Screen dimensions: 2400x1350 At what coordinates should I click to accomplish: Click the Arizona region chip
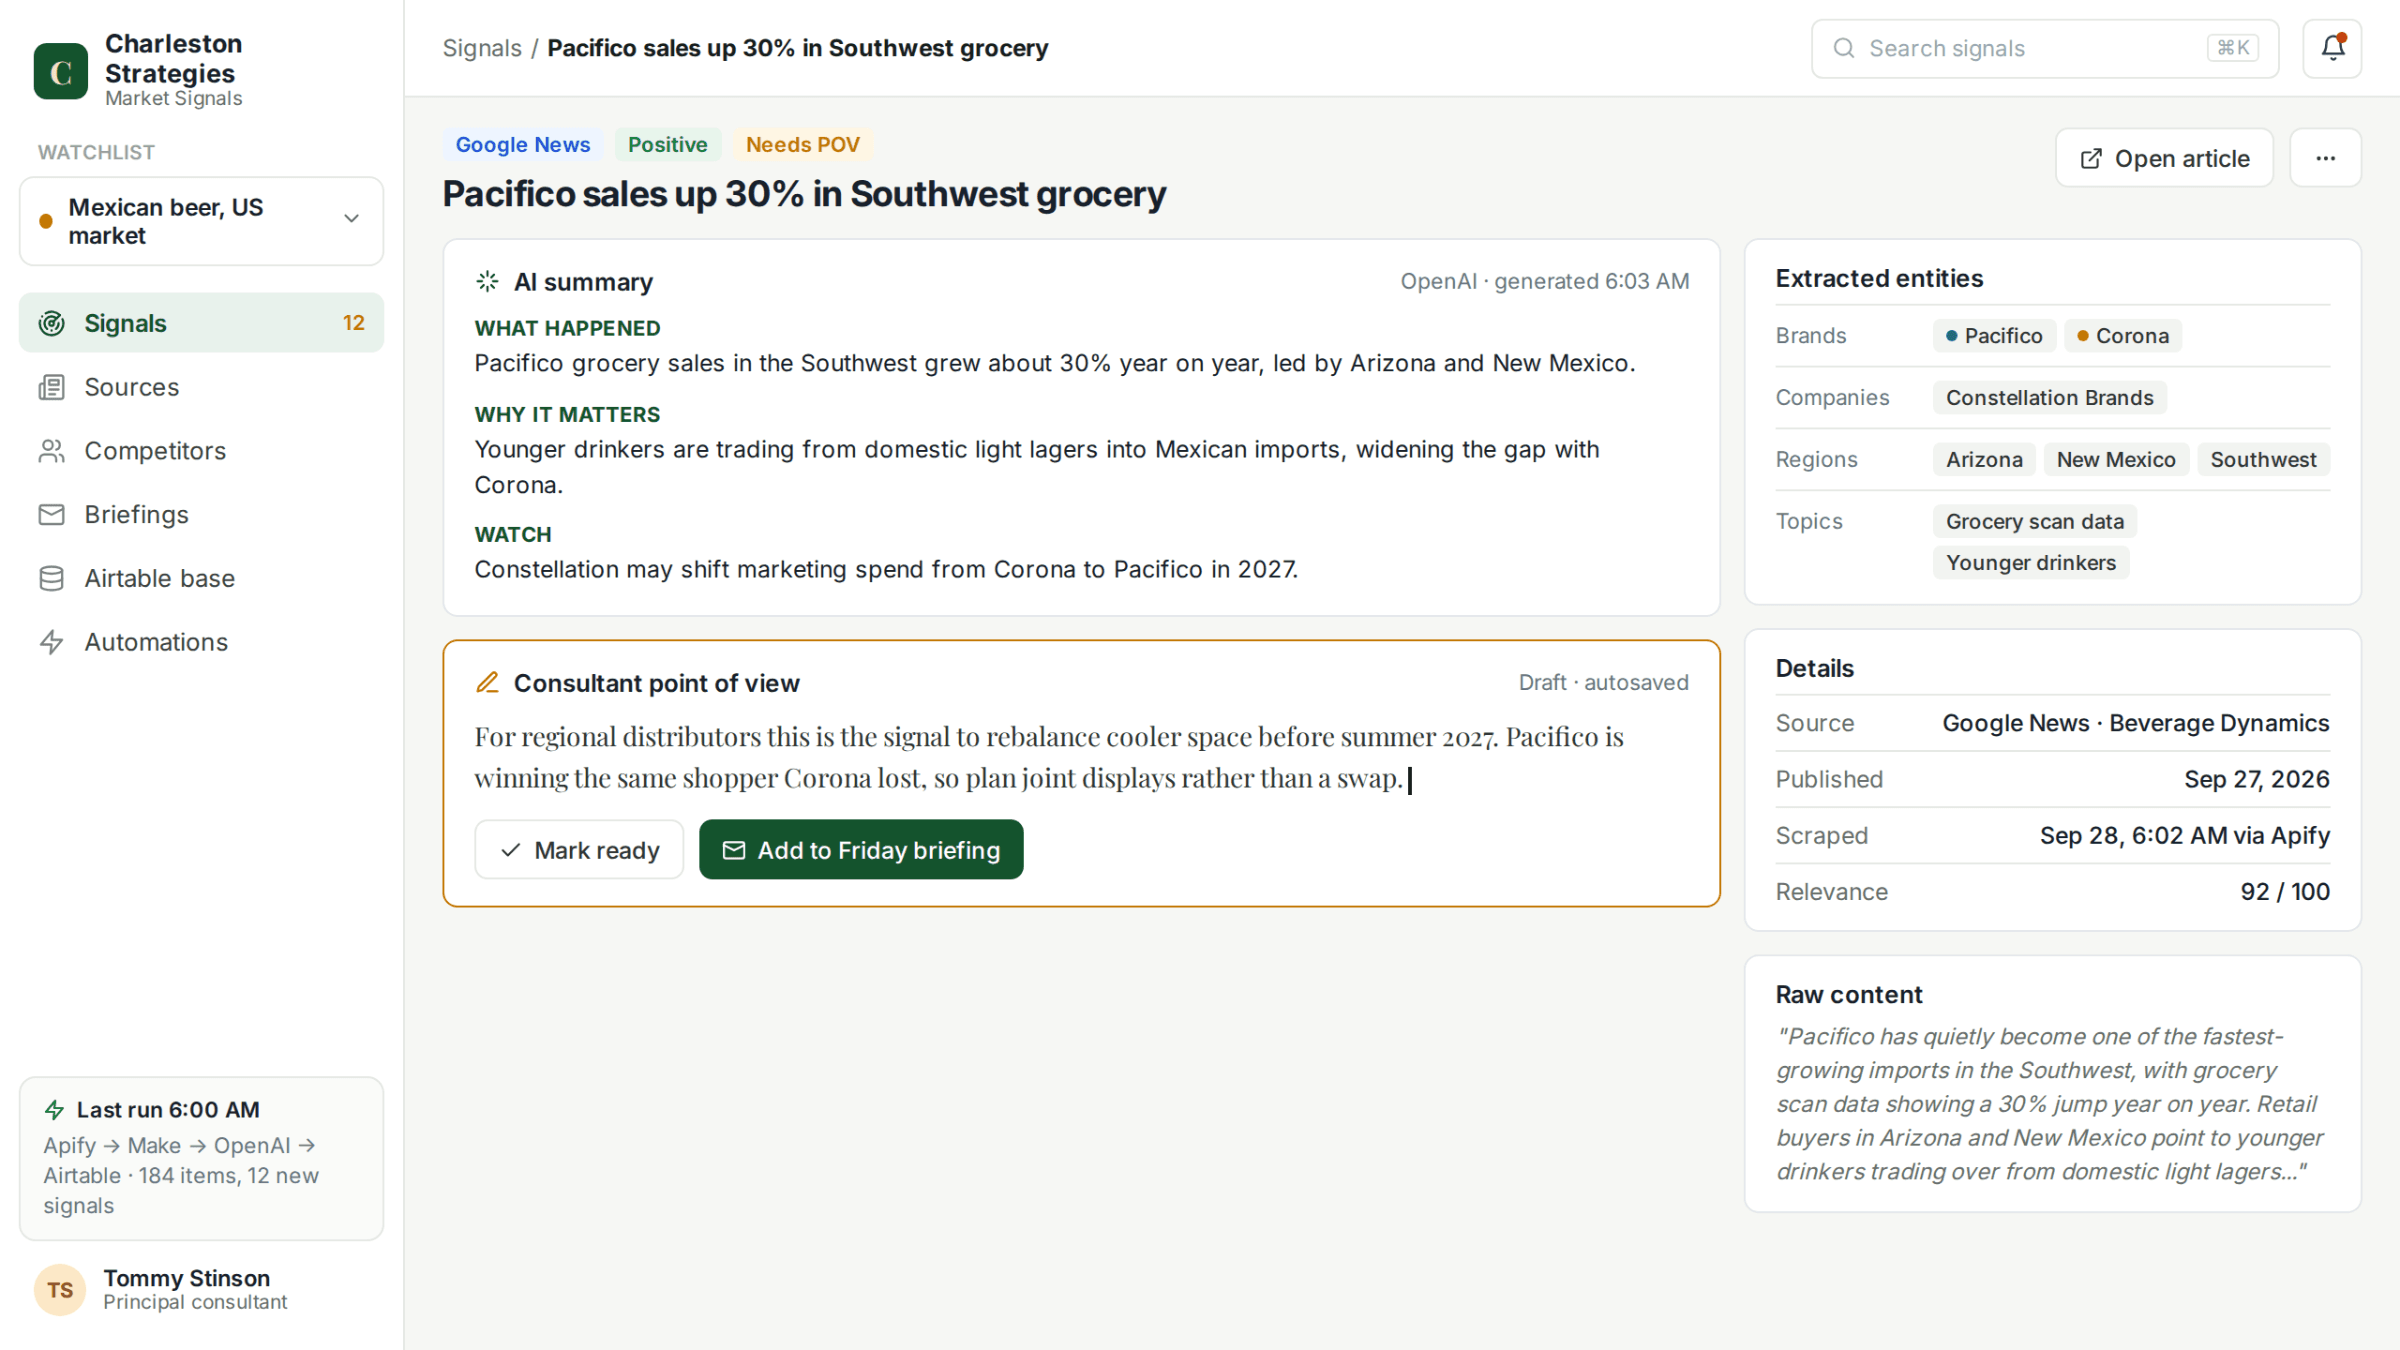click(x=1984, y=460)
